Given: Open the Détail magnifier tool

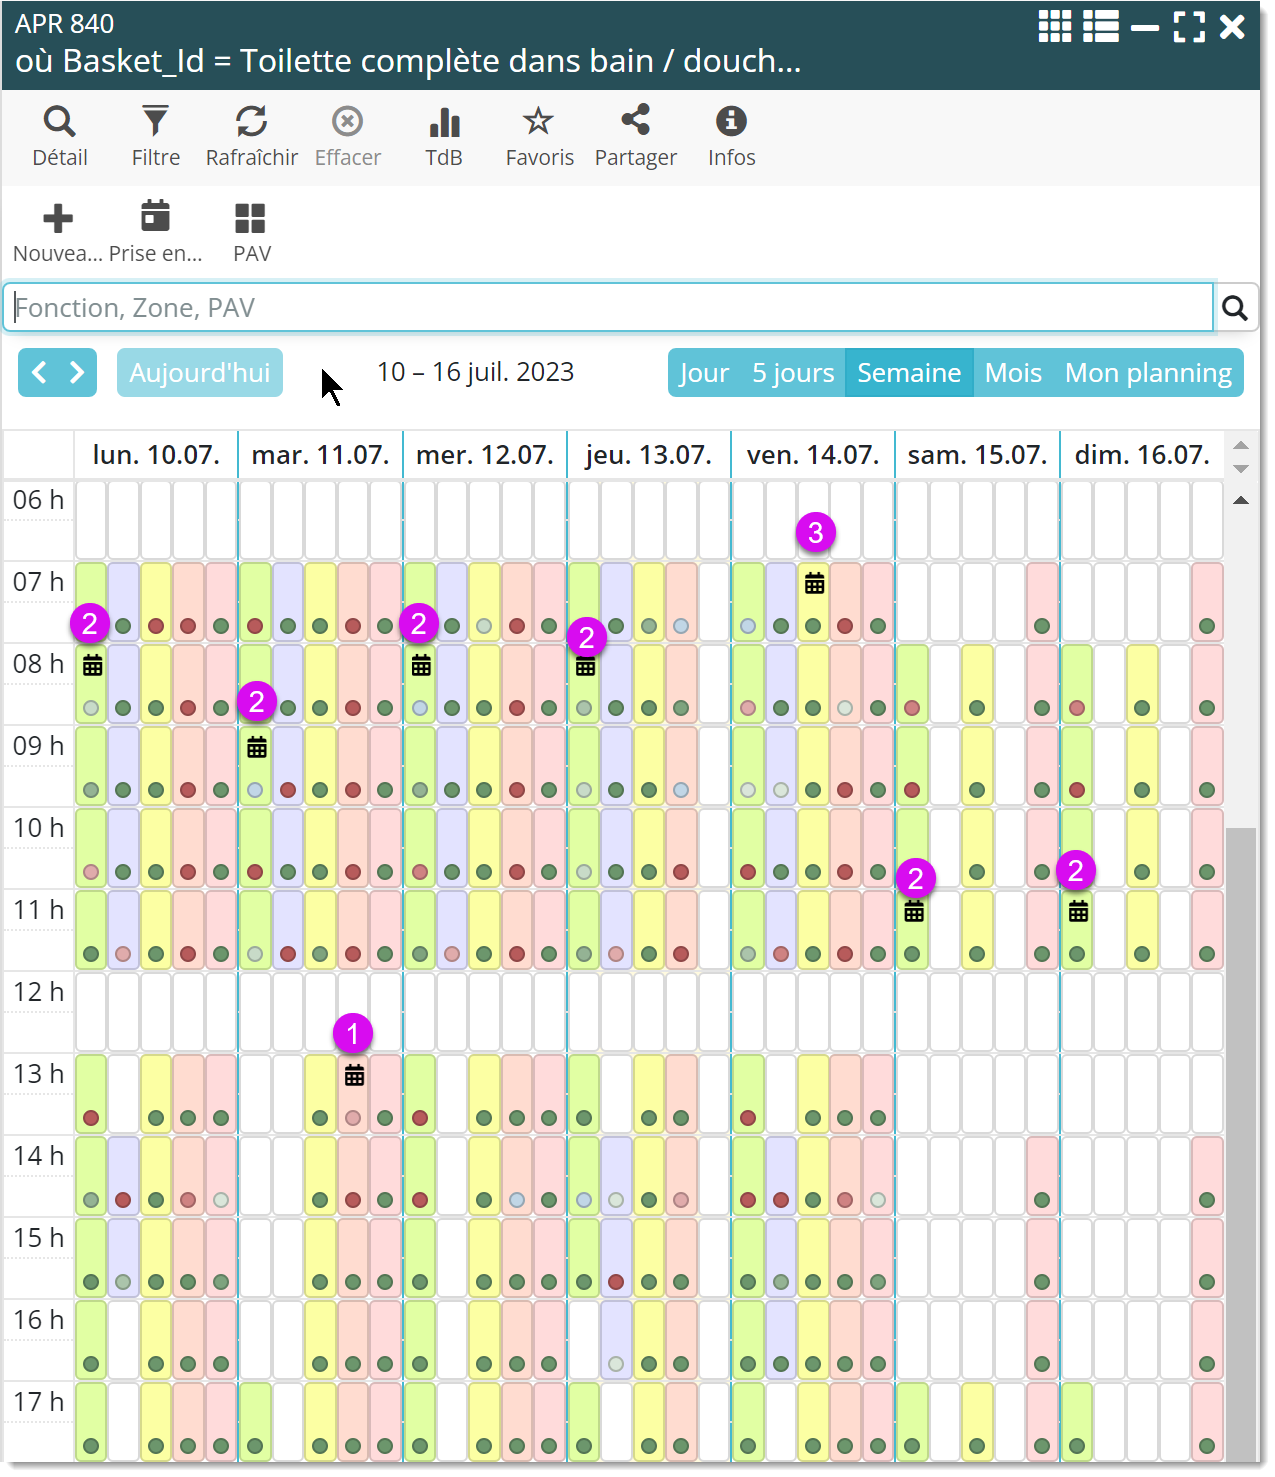Looking at the screenshot, I should tap(60, 136).
